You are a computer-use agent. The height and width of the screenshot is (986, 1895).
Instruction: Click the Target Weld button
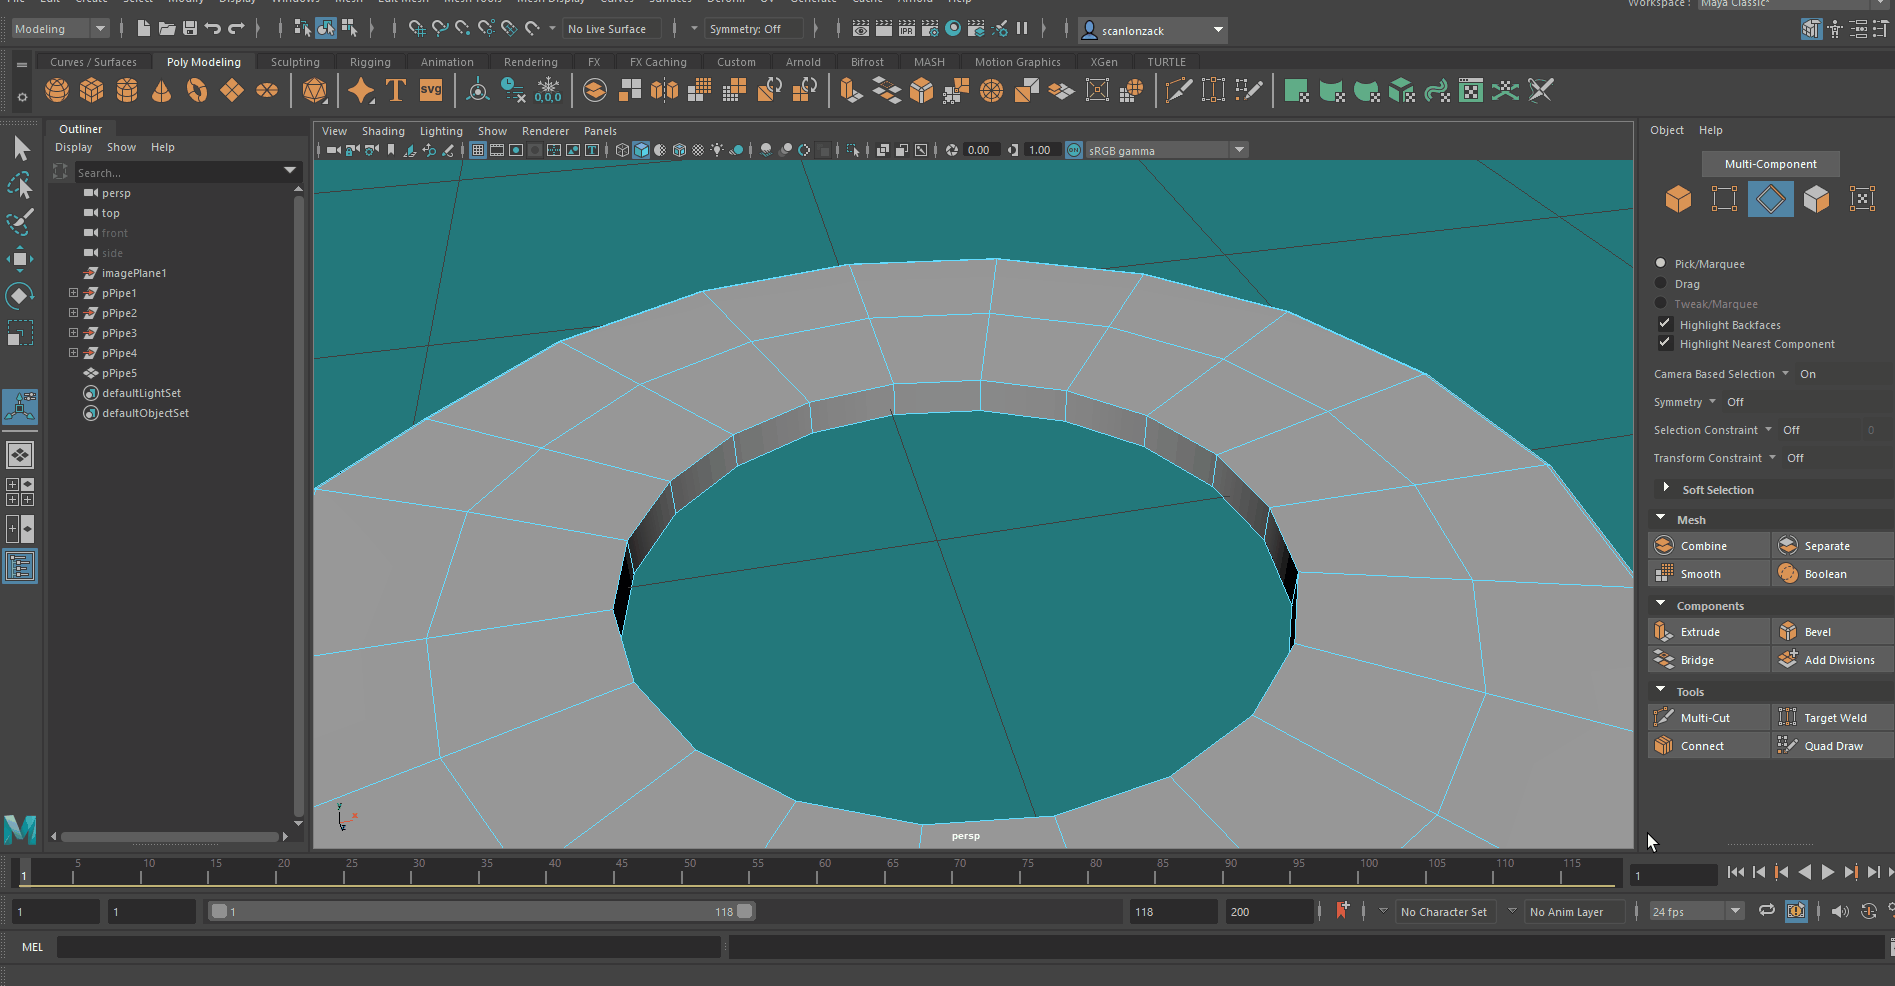tap(1833, 718)
